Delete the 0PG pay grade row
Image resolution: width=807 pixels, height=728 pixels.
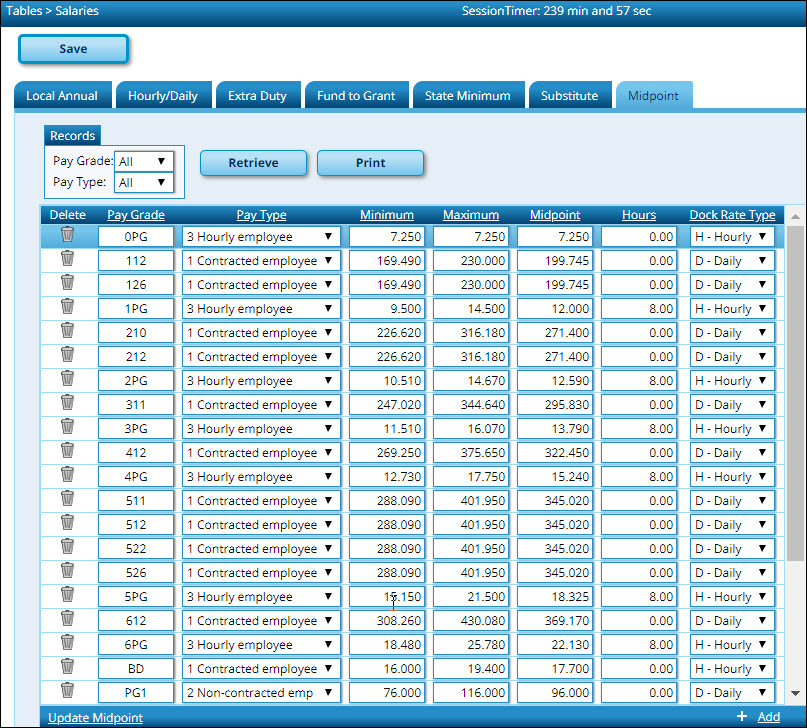67,235
